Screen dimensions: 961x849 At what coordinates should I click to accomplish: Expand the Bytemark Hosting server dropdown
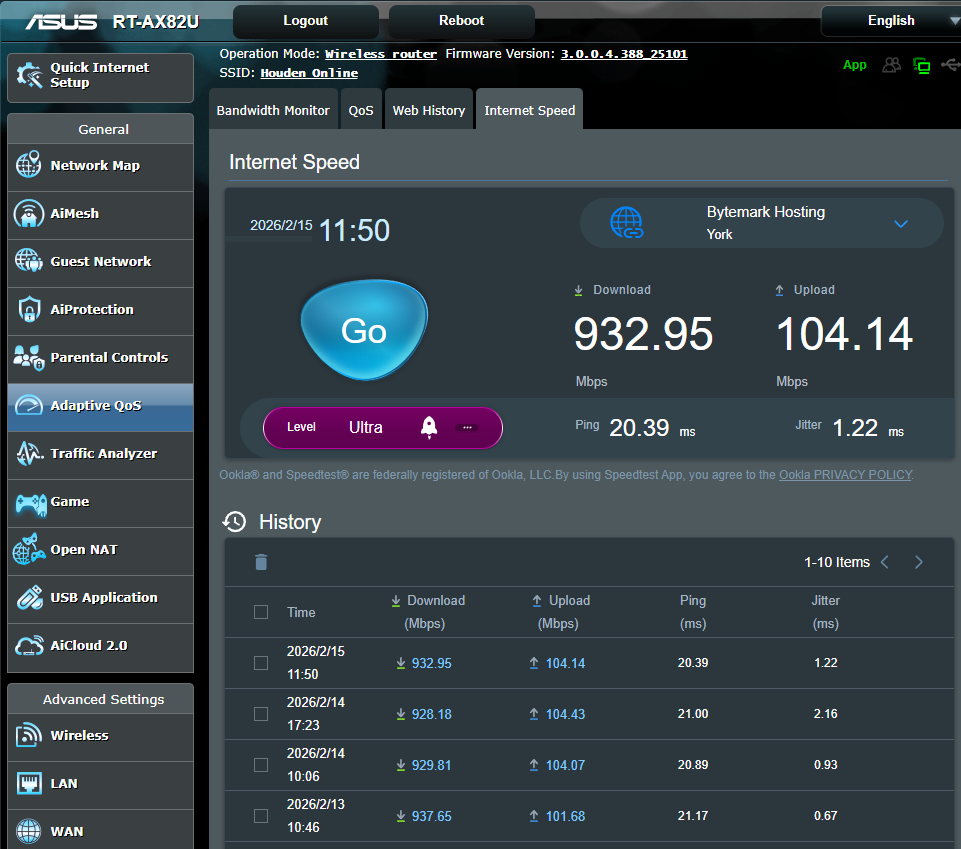[x=761, y=223]
